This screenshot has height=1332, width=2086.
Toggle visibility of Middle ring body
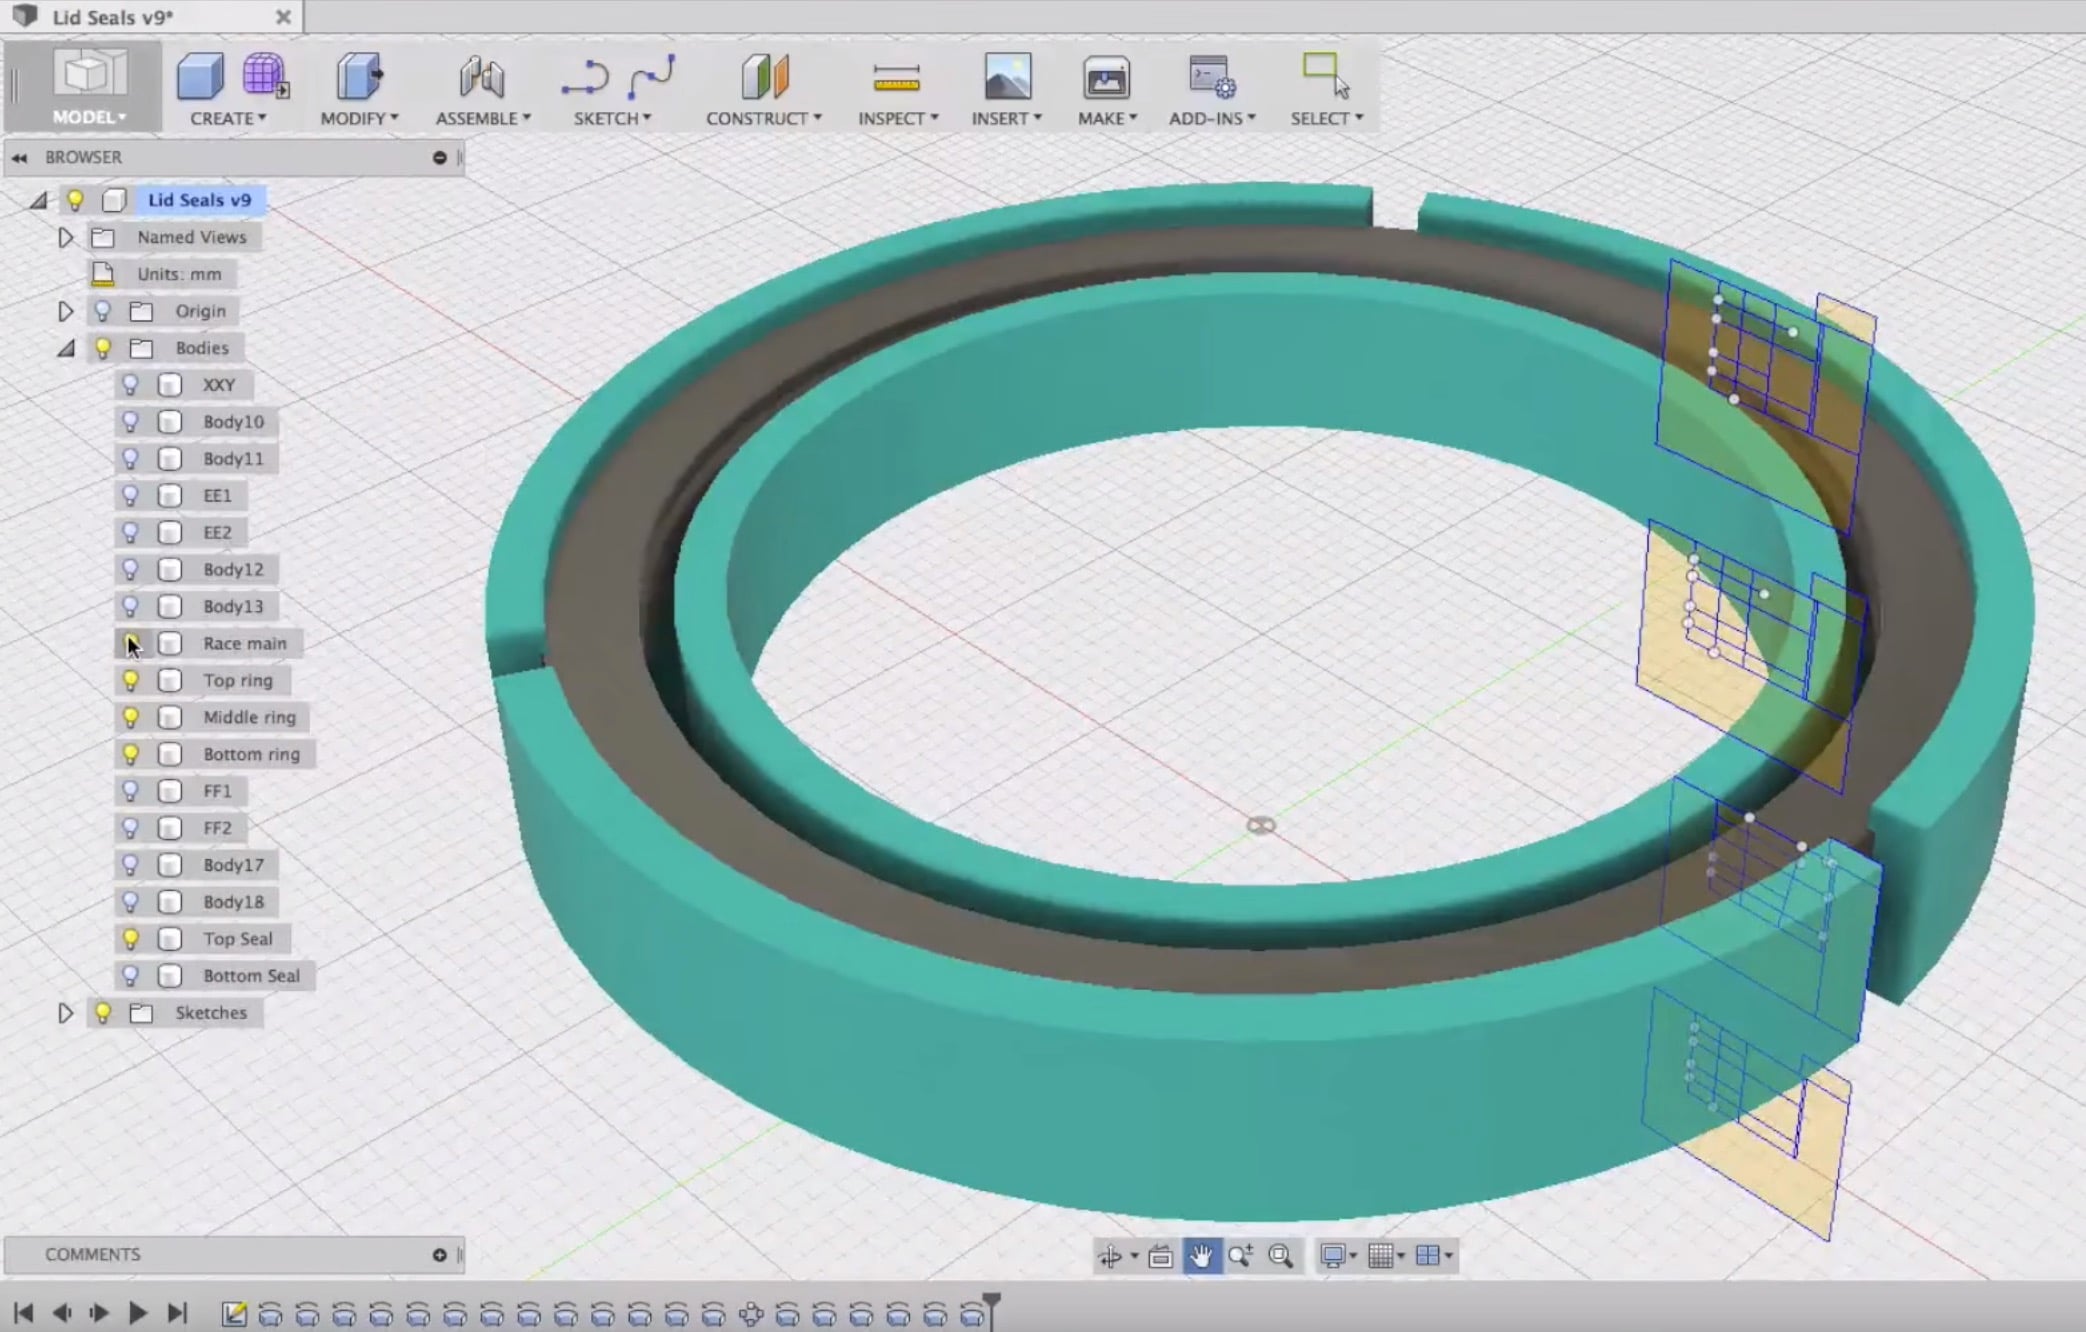[x=130, y=718]
